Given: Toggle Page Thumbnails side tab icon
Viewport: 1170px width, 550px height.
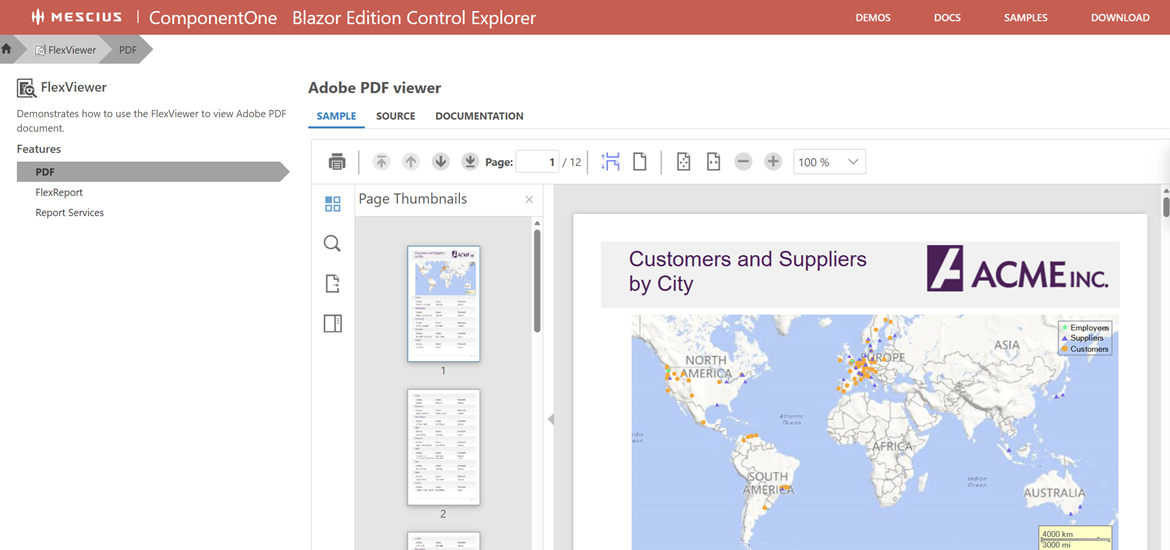Looking at the screenshot, I should pos(333,204).
